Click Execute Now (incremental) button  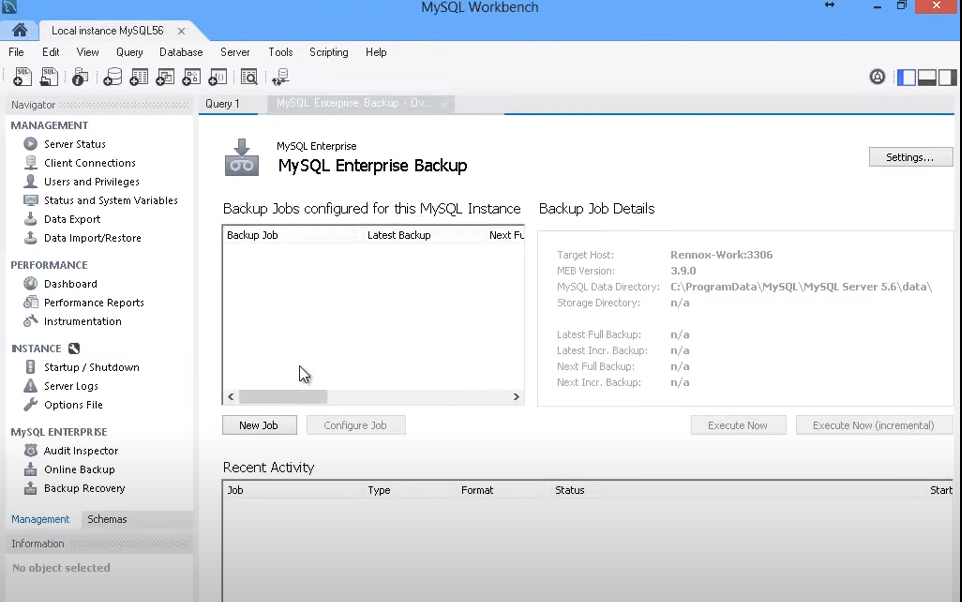coord(874,425)
